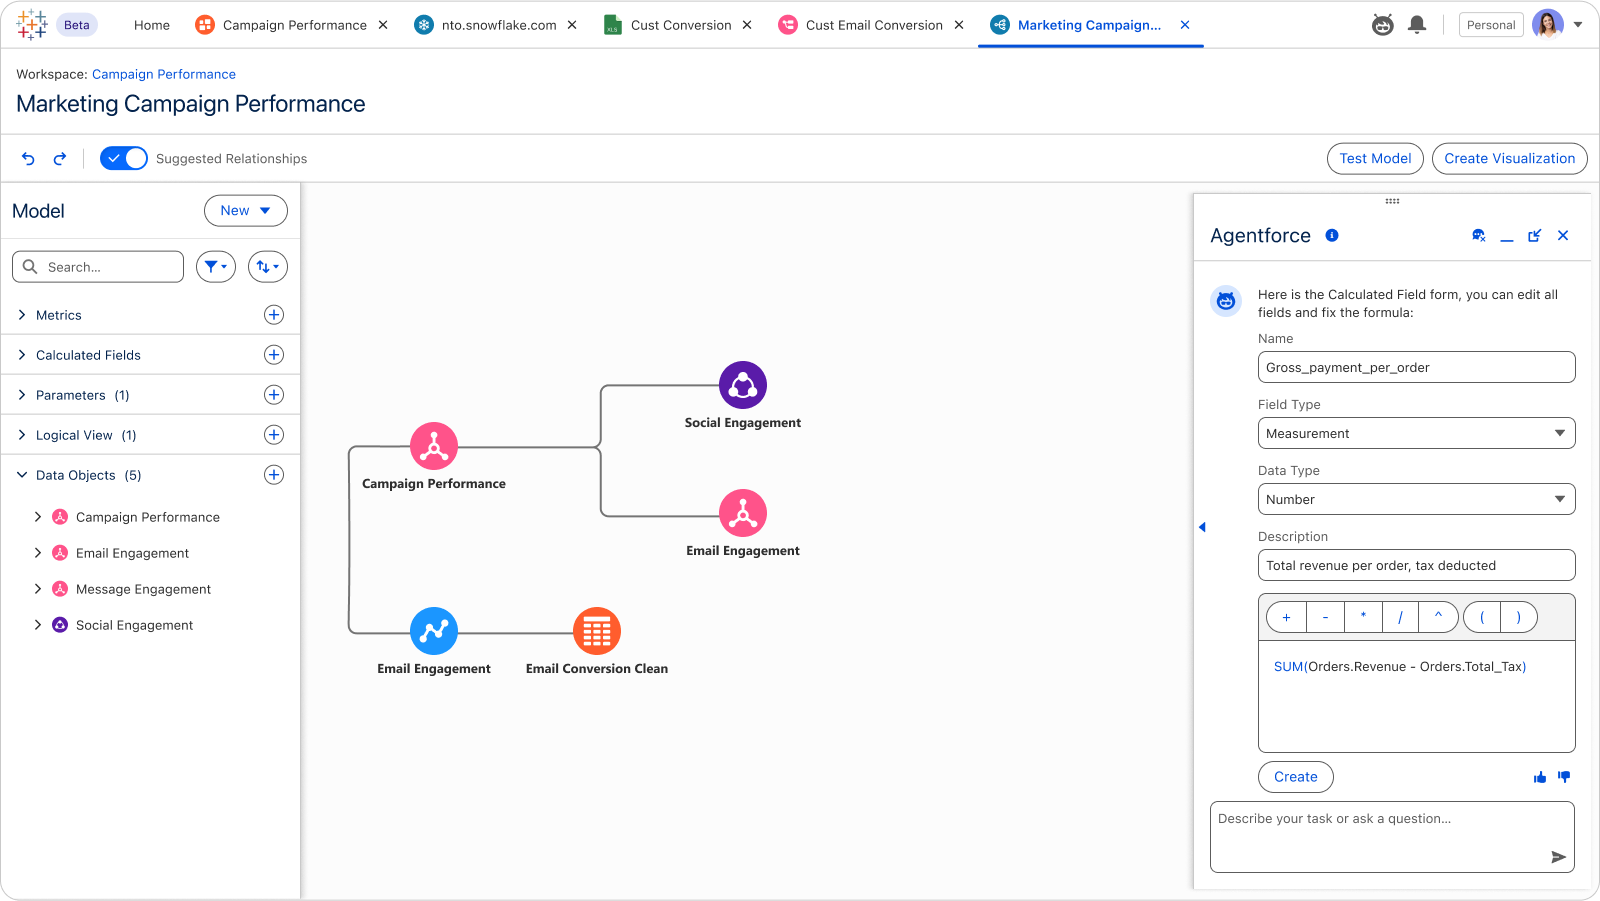Edit the Name field Gross_payment_per_order
This screenshot has width=1600, height=901.
pos(1416,367)
